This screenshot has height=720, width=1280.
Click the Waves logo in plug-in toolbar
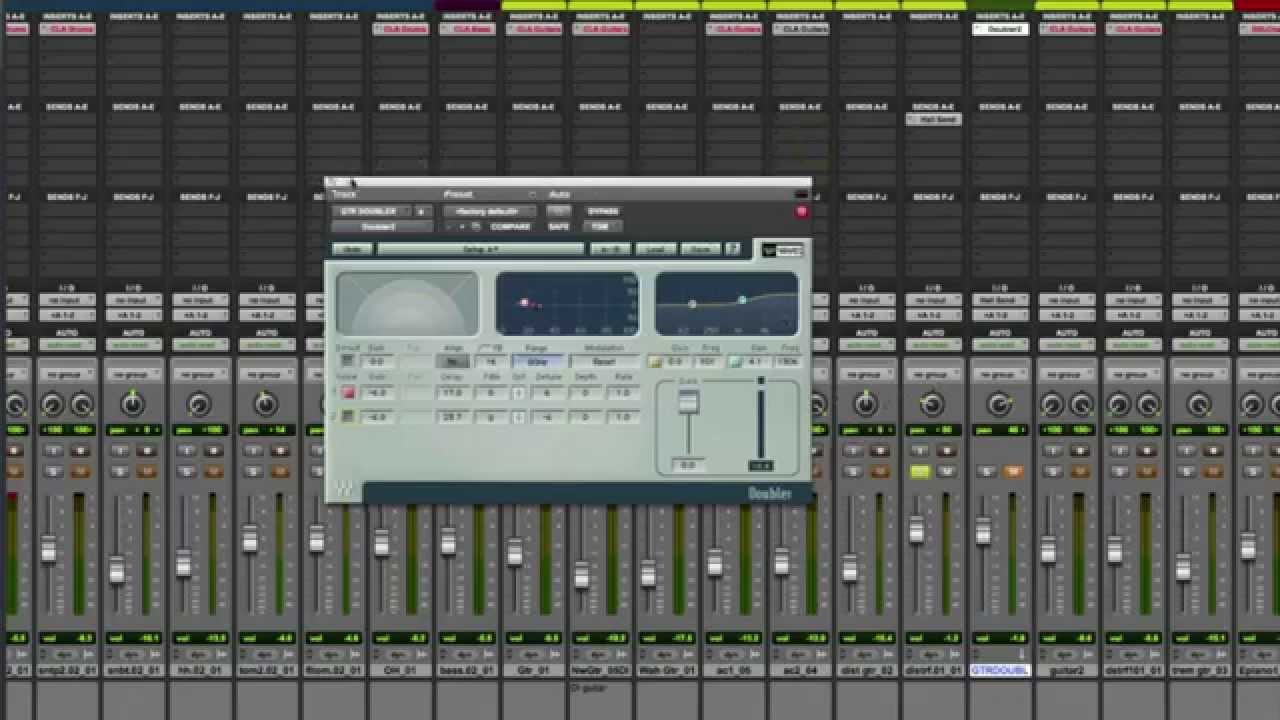coord(781,249)
